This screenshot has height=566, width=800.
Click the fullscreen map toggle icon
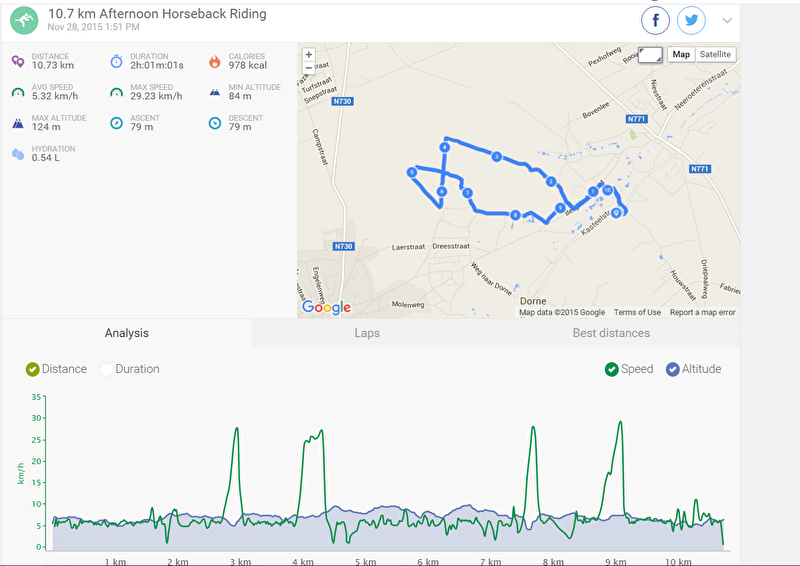coord(650,55)
